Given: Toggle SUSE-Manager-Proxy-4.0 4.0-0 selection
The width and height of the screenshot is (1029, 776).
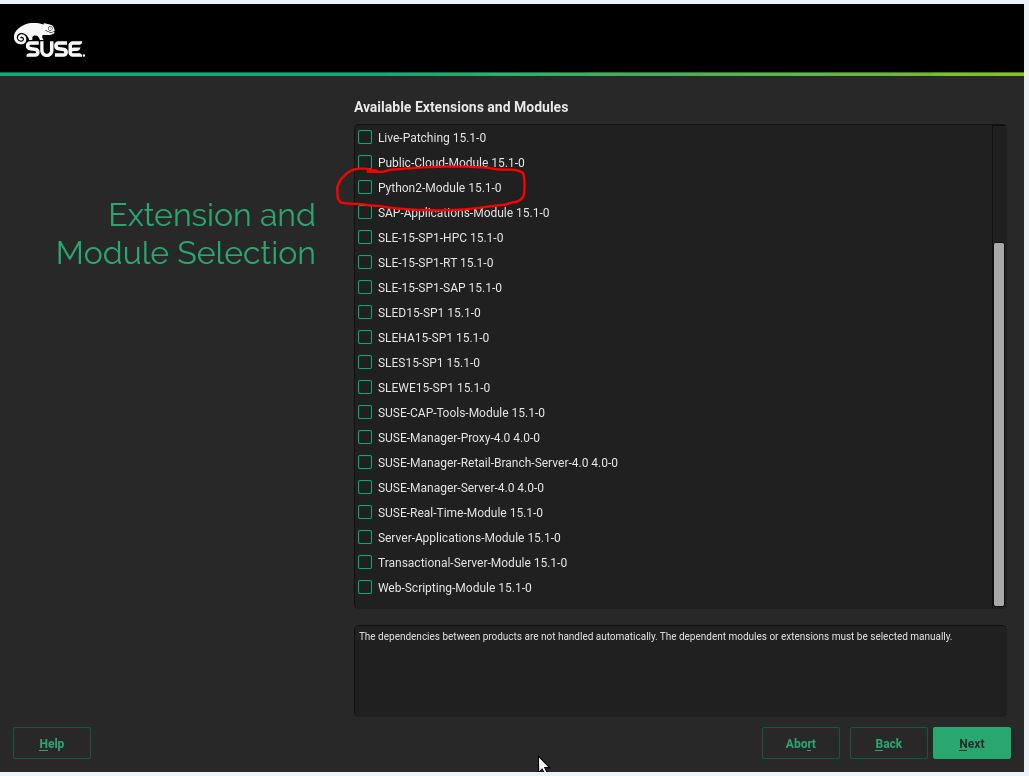Looking at the screenshot, I should pyautogui.click(x=365, y=437).
